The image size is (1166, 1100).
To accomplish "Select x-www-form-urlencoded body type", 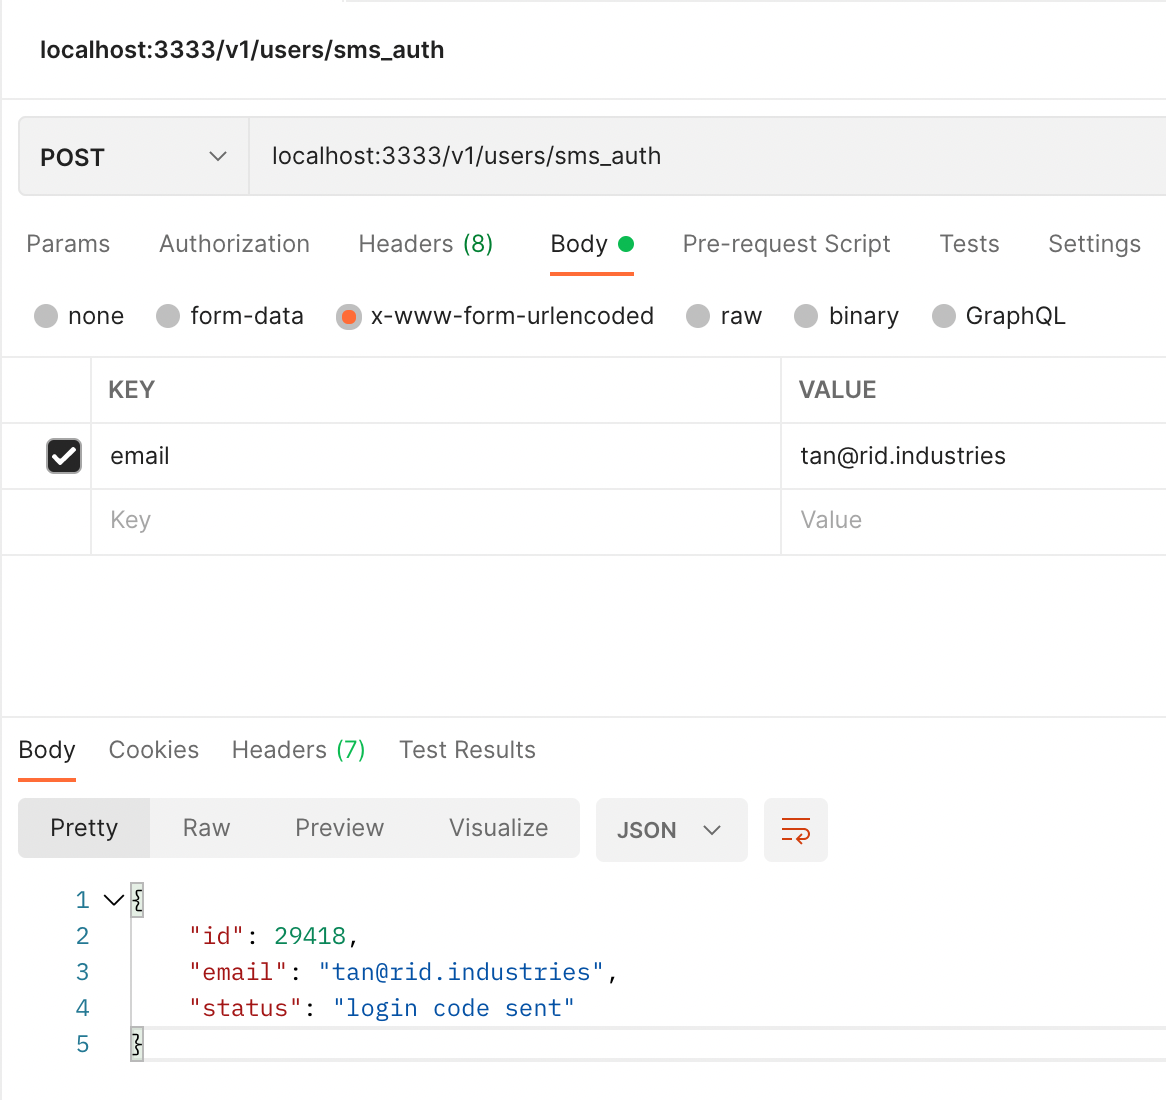I will (348, 316).
